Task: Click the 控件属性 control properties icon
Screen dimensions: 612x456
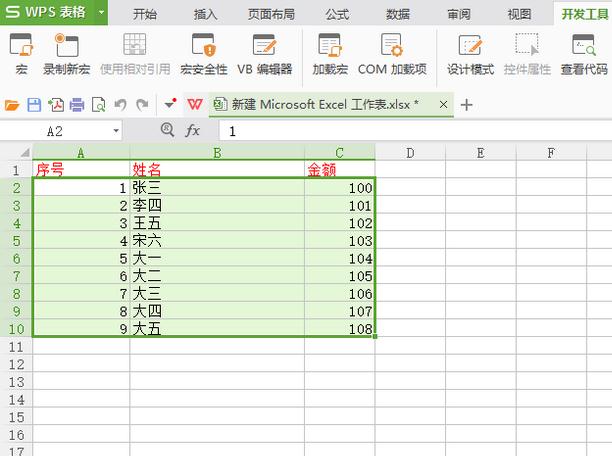Action: click(x=527, y=45)
